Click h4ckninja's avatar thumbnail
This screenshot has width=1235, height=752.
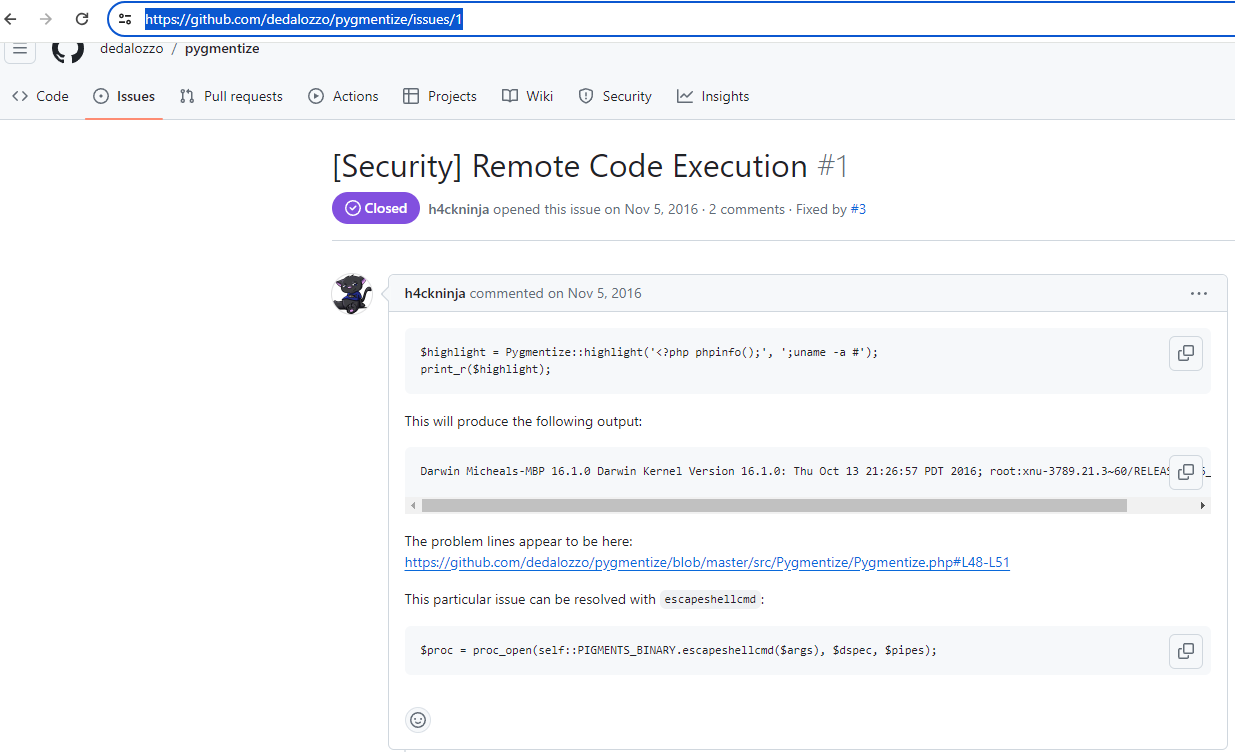pos(351,294)
